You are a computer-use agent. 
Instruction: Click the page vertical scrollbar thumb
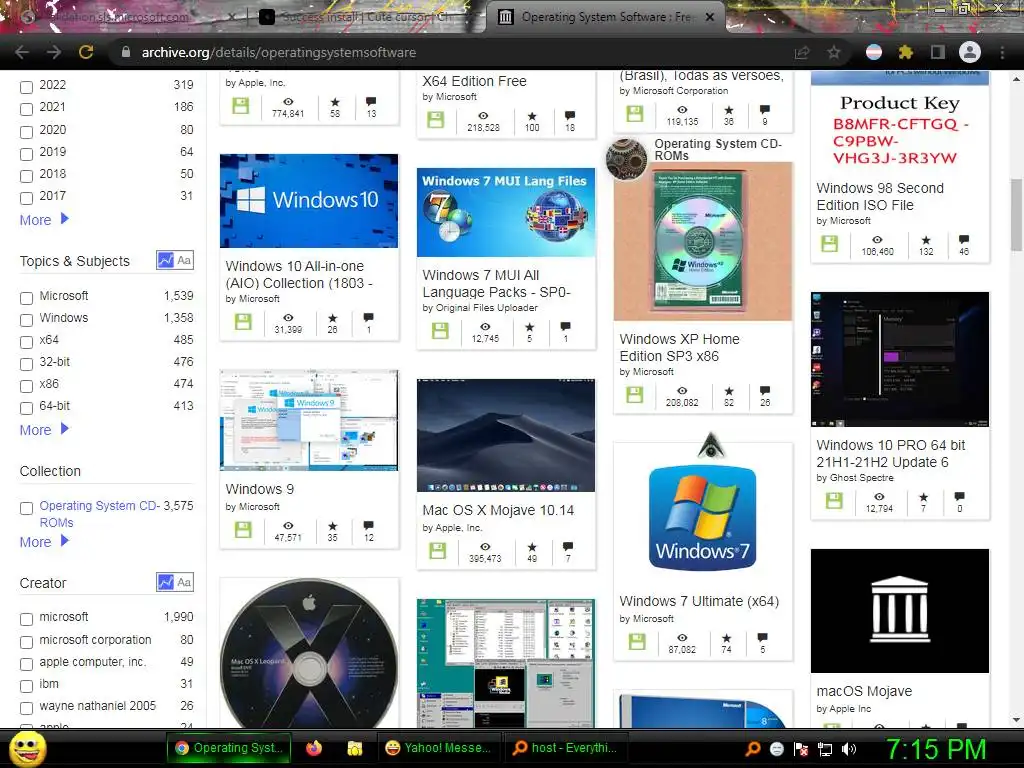1016,214
